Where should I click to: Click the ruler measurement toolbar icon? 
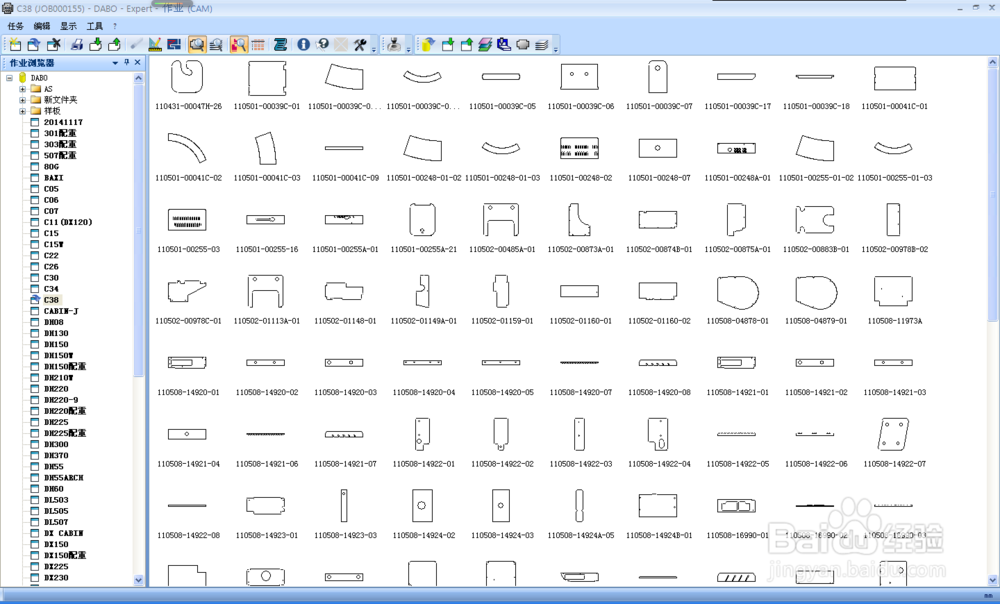[x=155, y=44]
